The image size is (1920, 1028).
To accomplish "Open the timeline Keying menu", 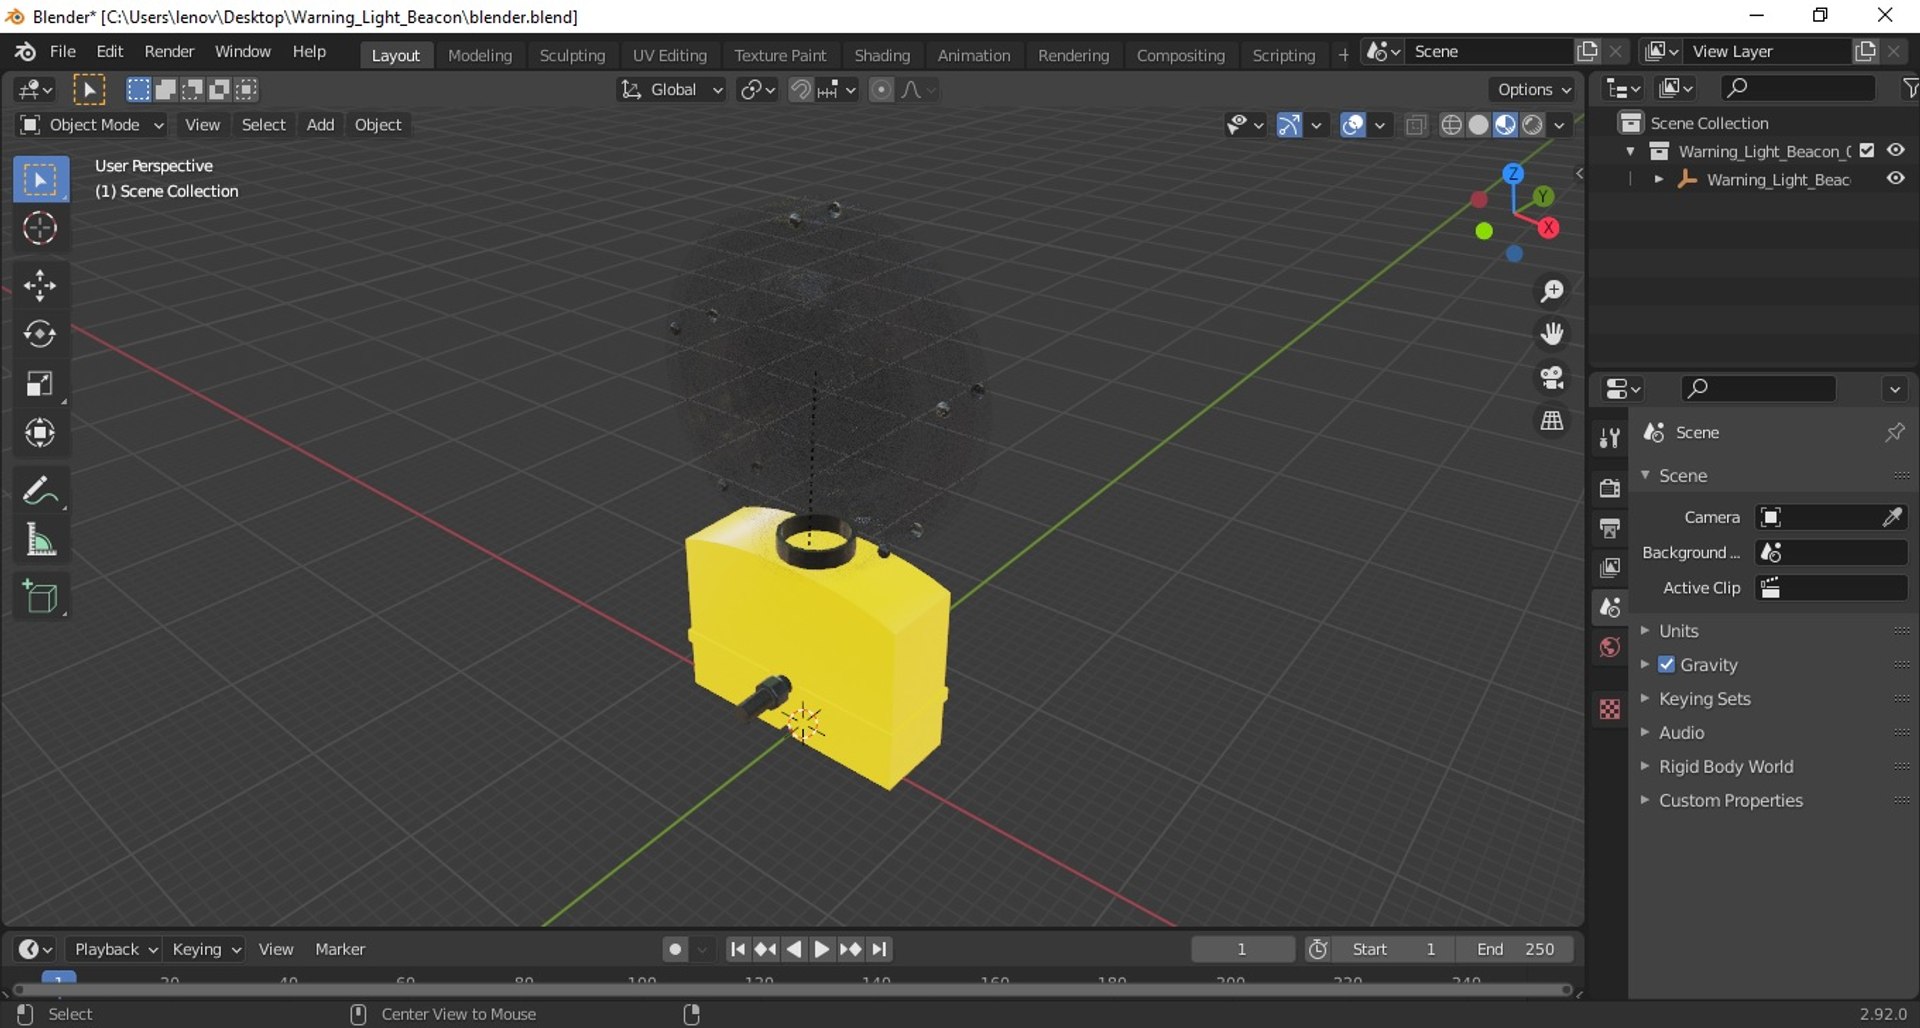I will (x=206, y=949).
